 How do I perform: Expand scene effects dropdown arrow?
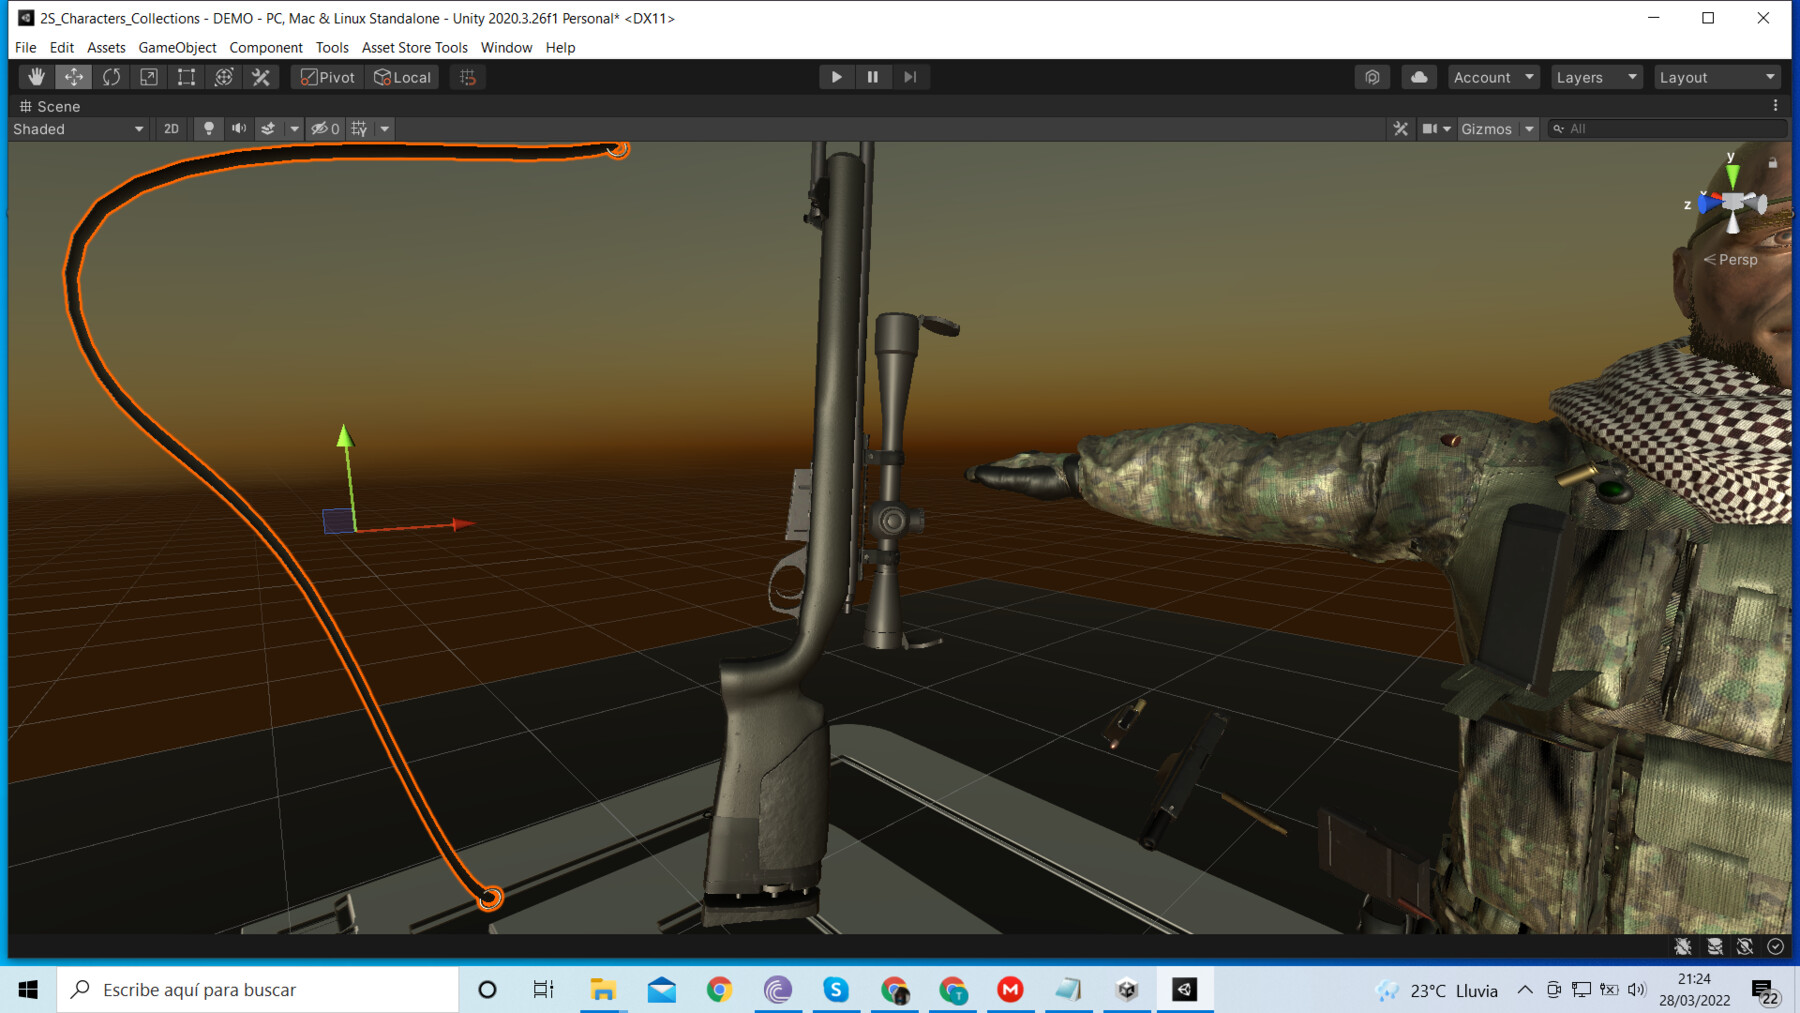click(x=294, y=129)
